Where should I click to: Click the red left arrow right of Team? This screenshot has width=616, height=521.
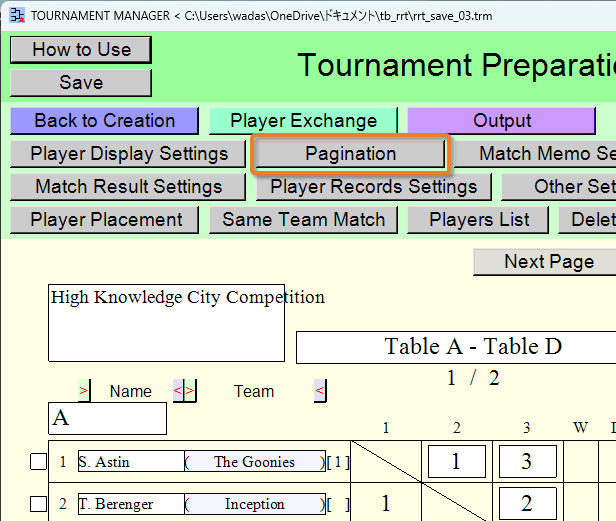click(x=320, y=391)
